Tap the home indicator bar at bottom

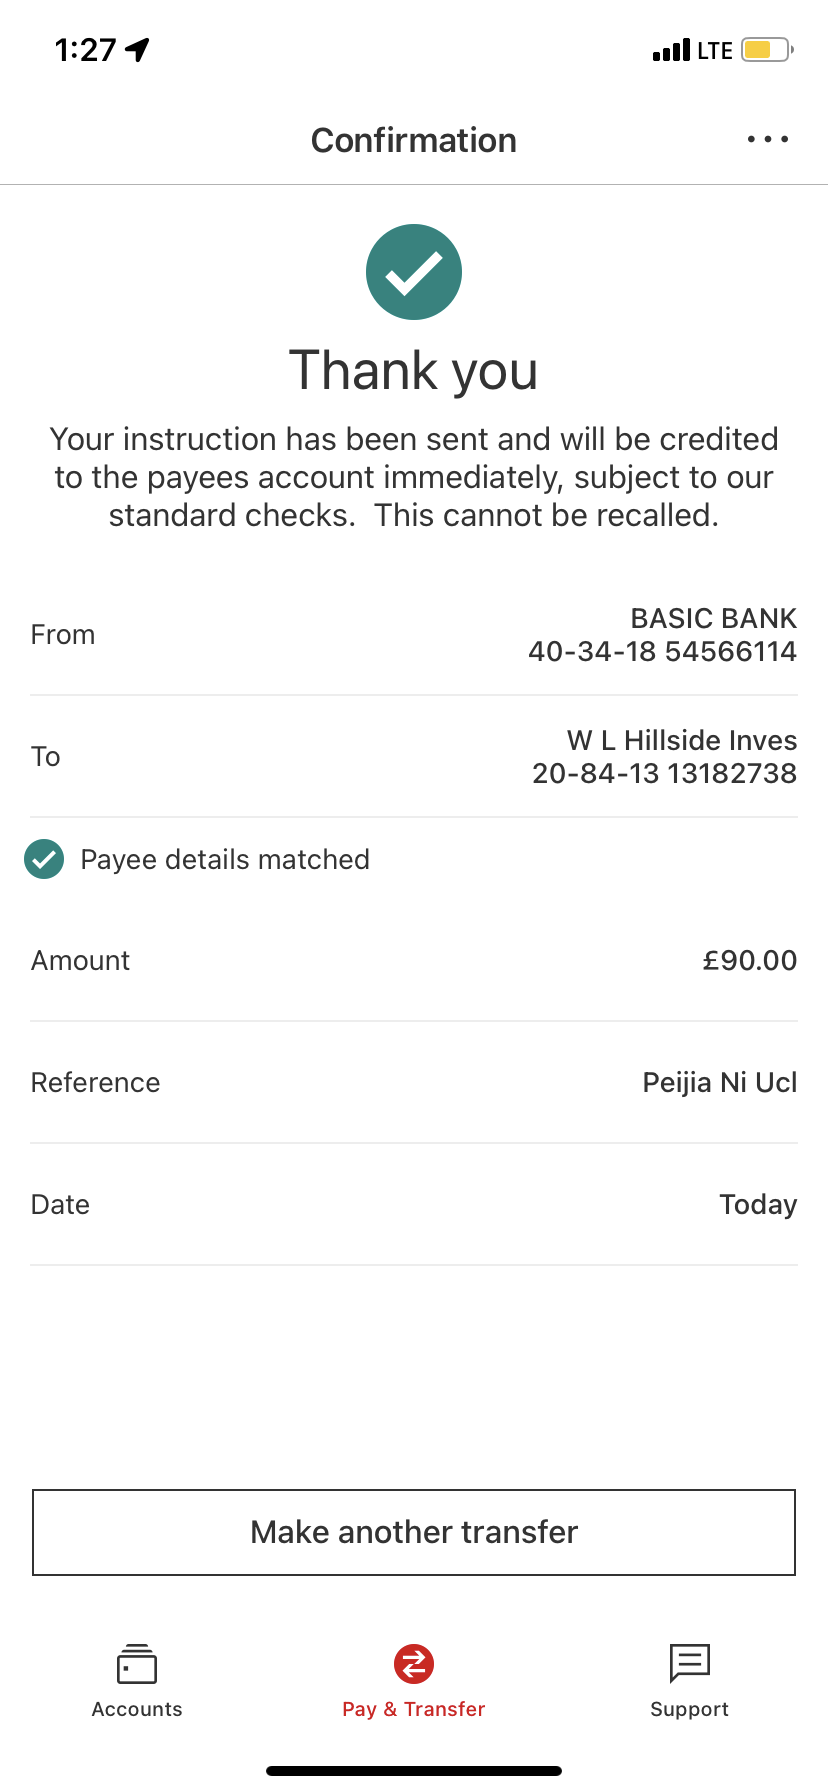point(414,1771)
